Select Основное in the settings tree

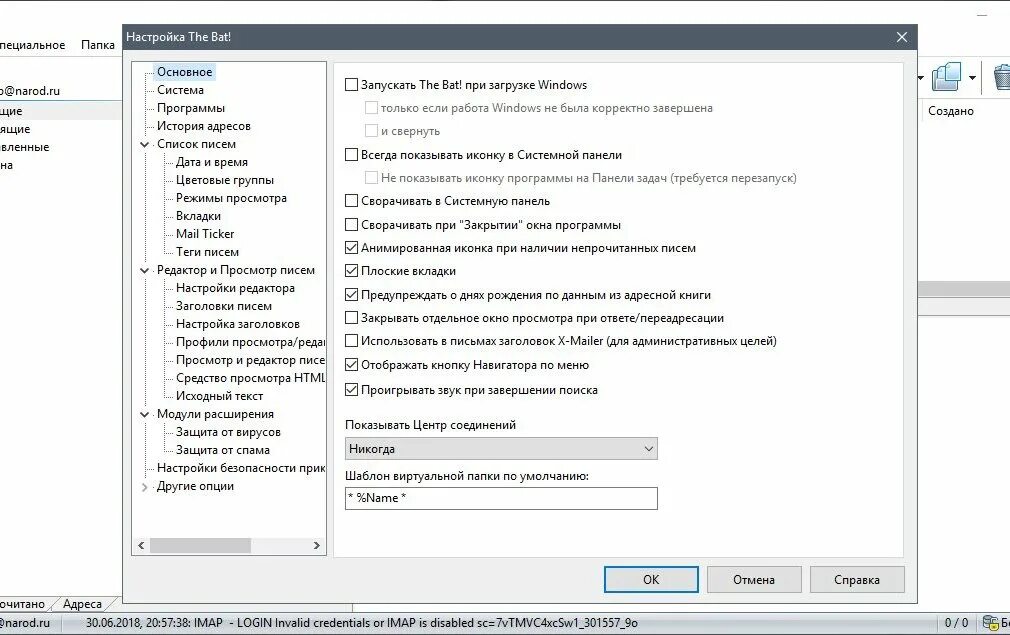pos(184,72)
